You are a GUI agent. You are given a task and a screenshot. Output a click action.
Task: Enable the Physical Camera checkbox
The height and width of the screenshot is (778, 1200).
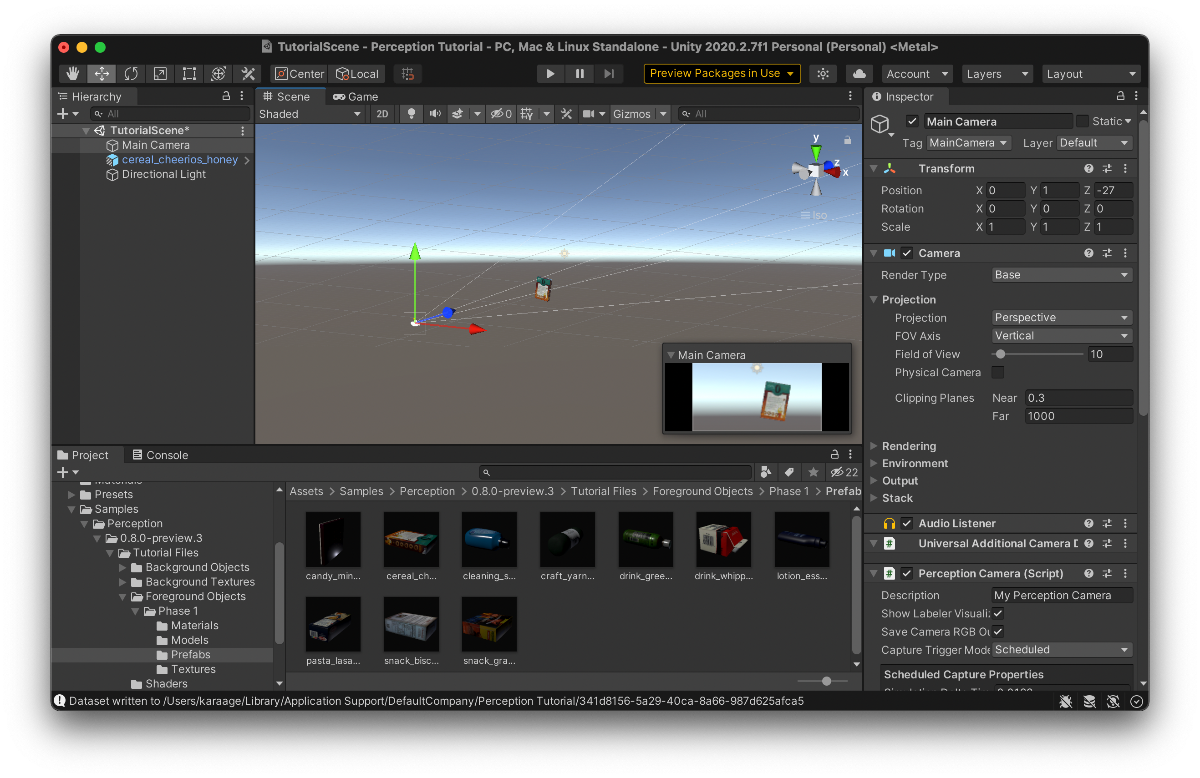tap(998, 373)
